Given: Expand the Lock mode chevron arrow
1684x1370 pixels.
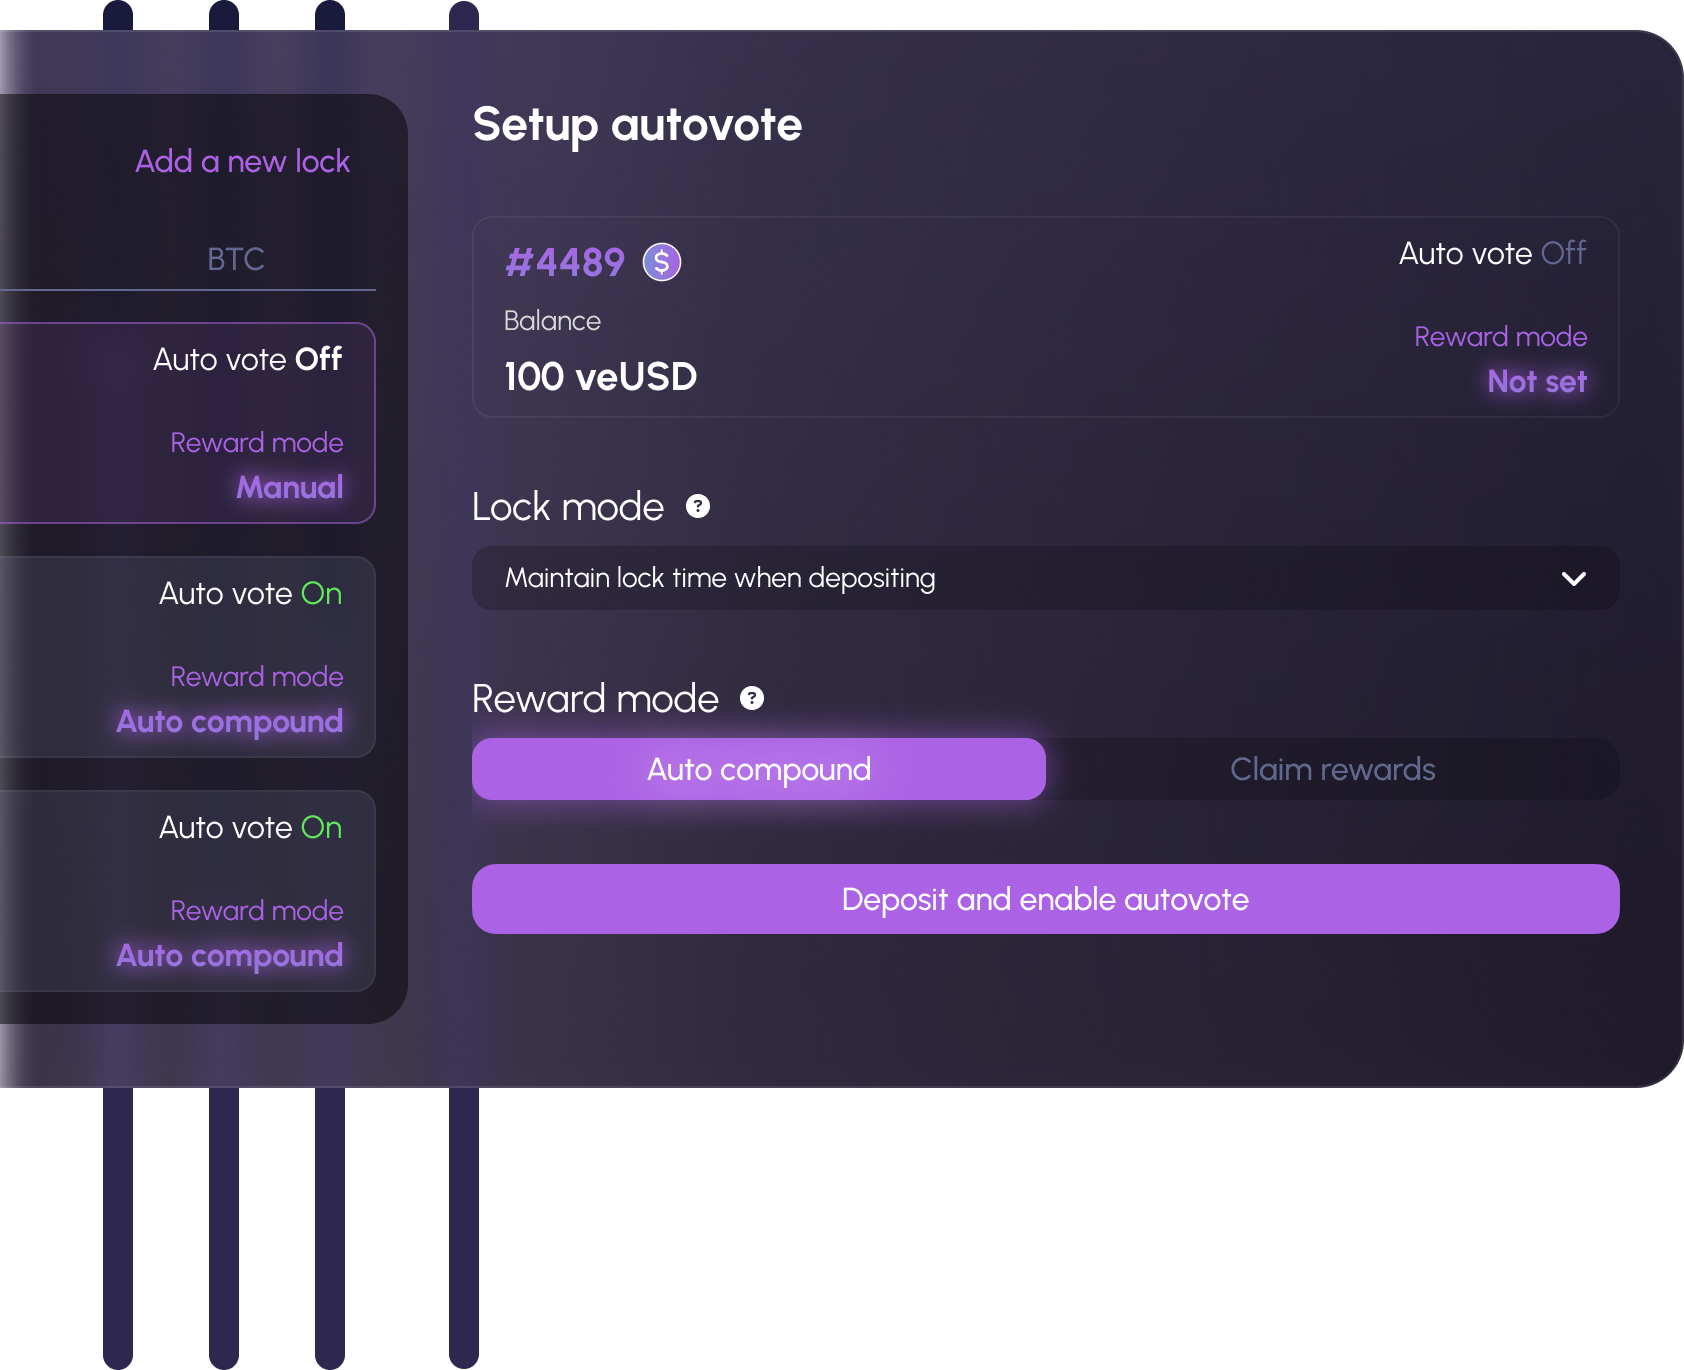Looking at the screenshot, I should tap(1573, 578).
